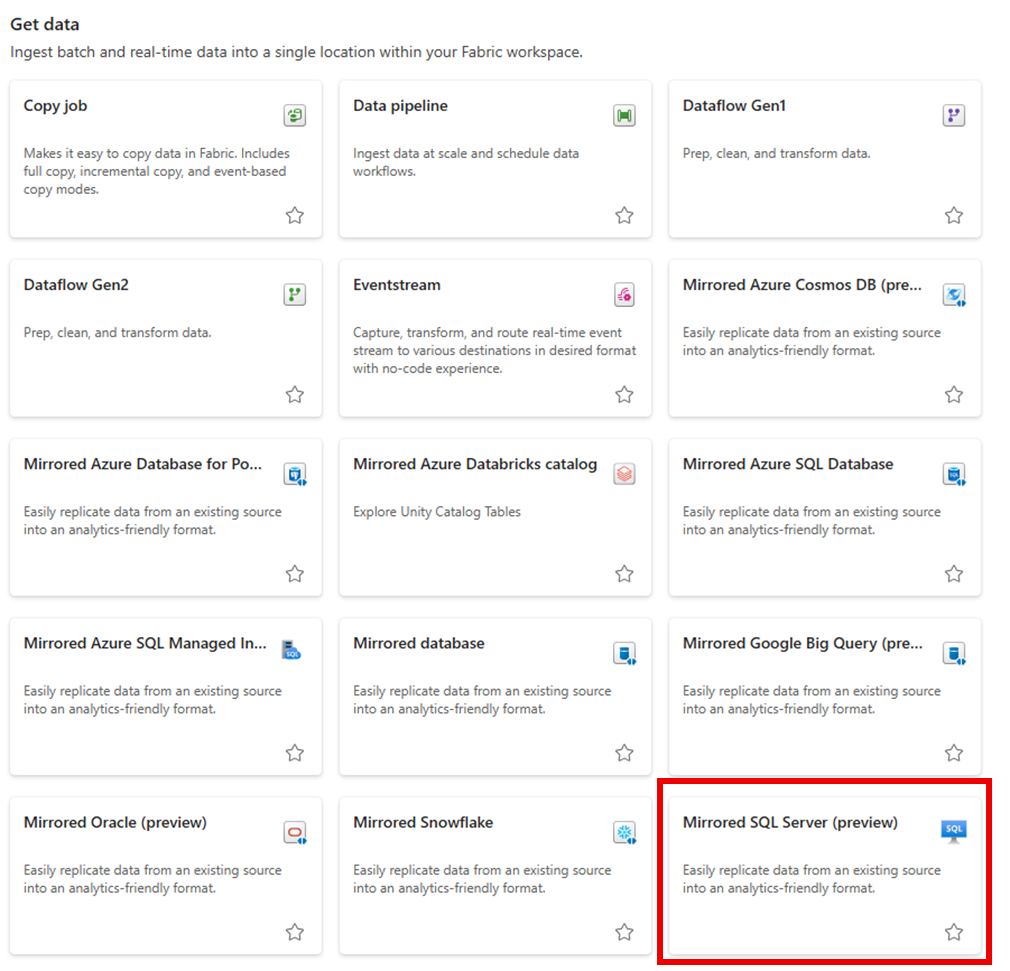The image size is (1010, 971).
Task: Click the Mirrored SQL Server monitor icon
Action: click(953, 831)
